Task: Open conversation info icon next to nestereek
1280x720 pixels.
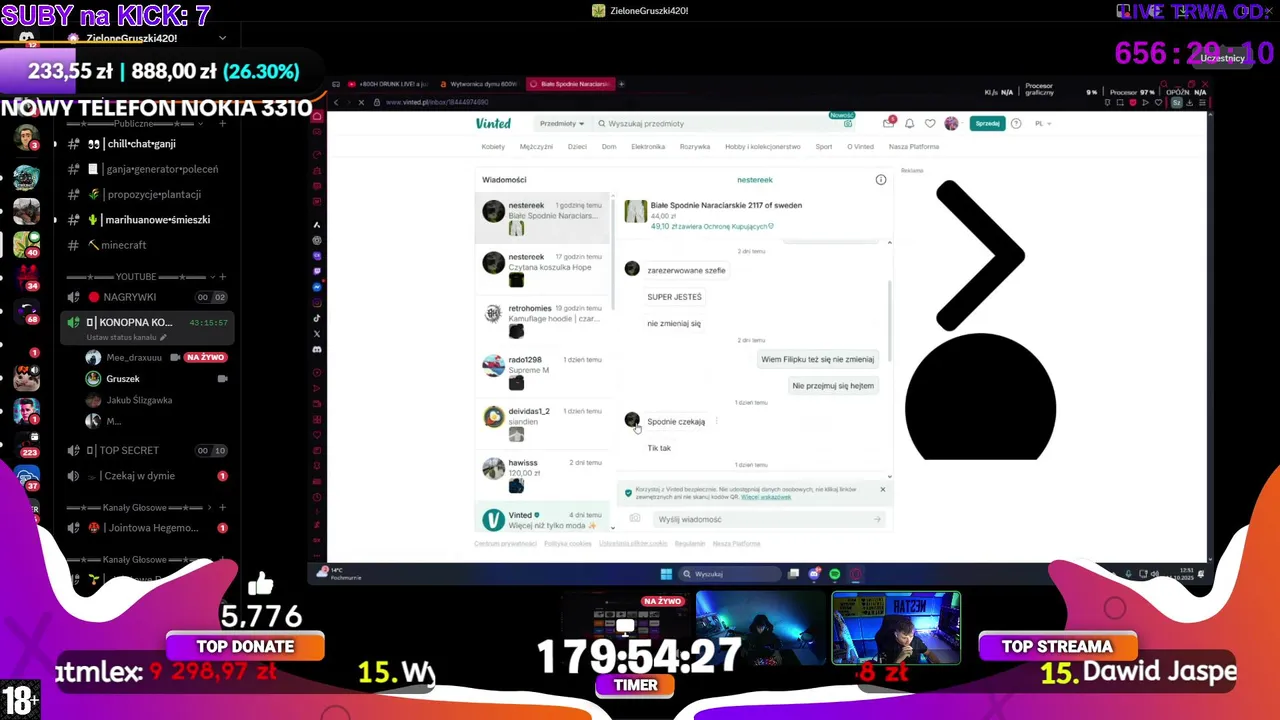Action: coord(881,180)
